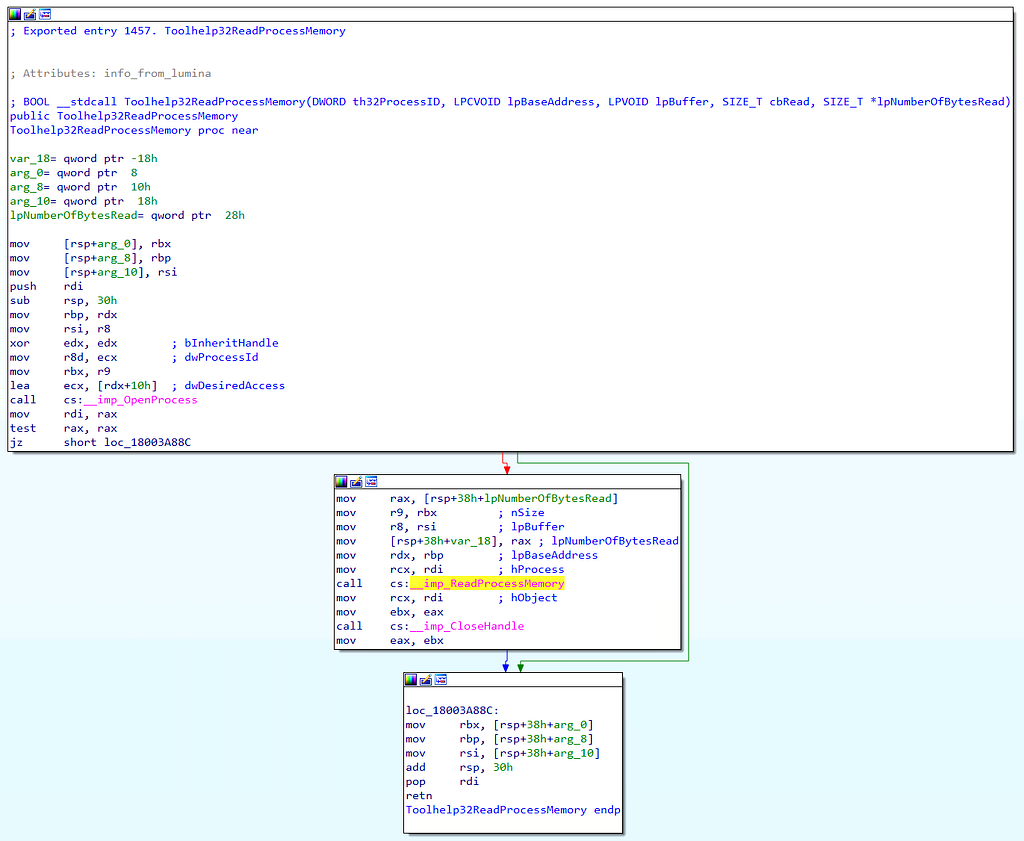
Task: Click the 'bInheritHandle' comment
Action: 231,343
